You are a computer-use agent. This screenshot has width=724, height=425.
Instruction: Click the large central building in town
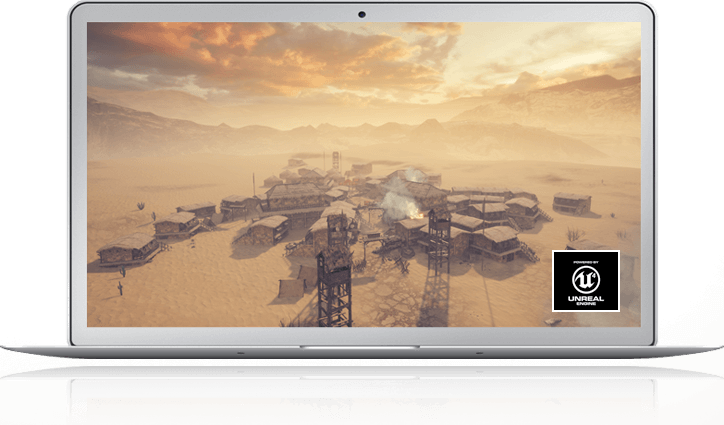295,192
